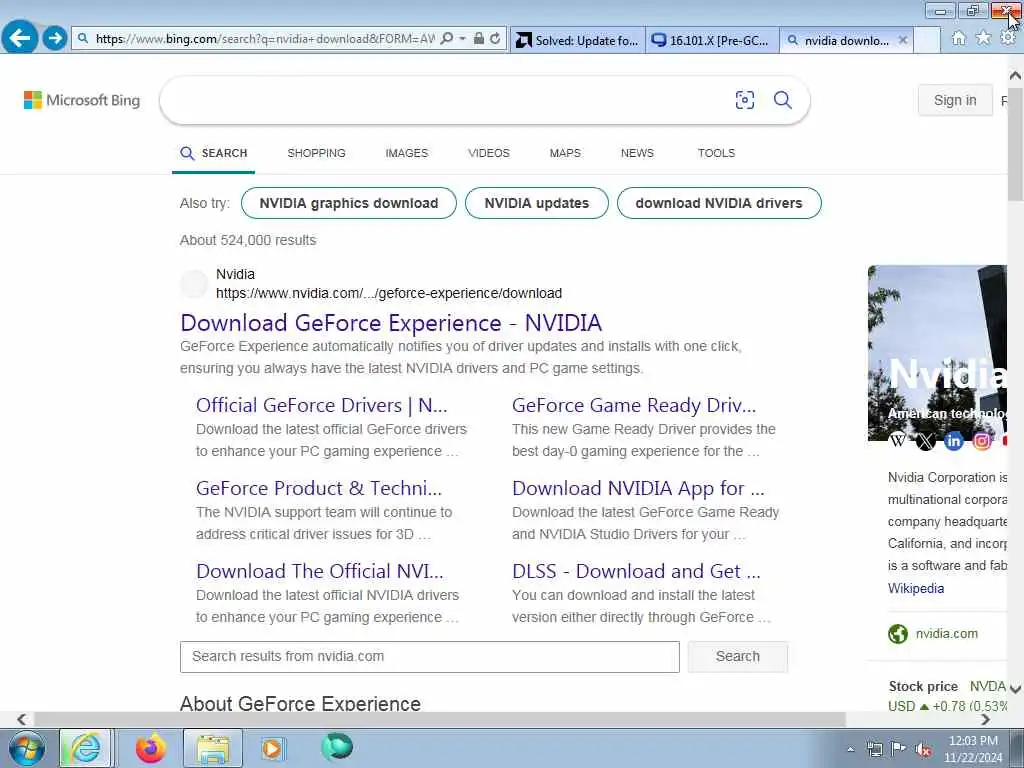Click the security lock icon in address bar
Image resolution: width=1024 pixels, height=768 pixels.
pos(479,39)
